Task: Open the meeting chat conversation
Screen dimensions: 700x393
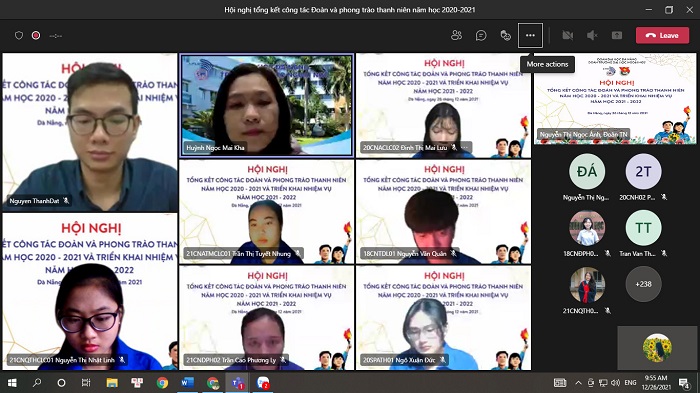Action: (x=481, y=35)
